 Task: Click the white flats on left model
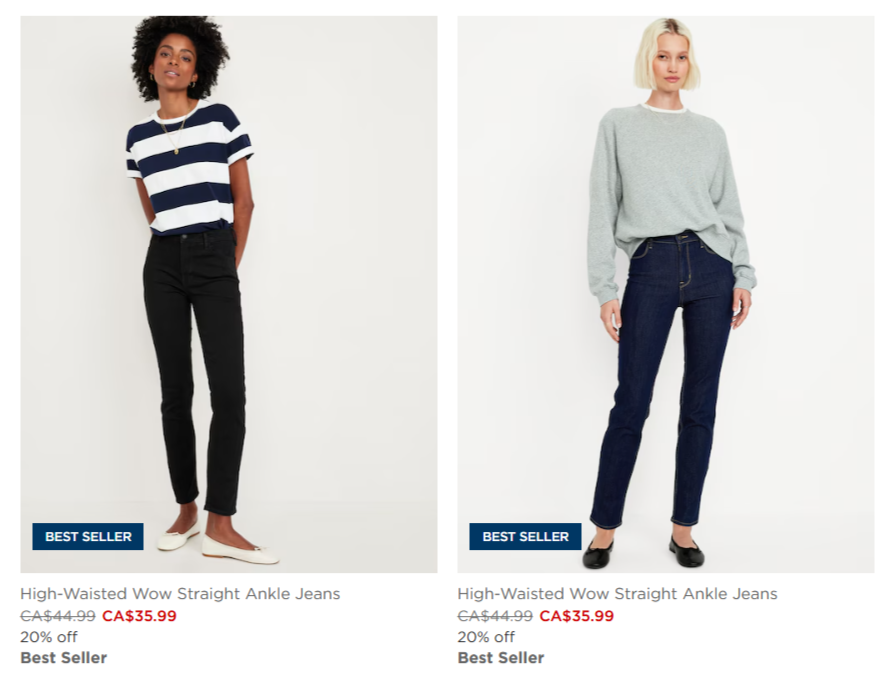(217, 545)
